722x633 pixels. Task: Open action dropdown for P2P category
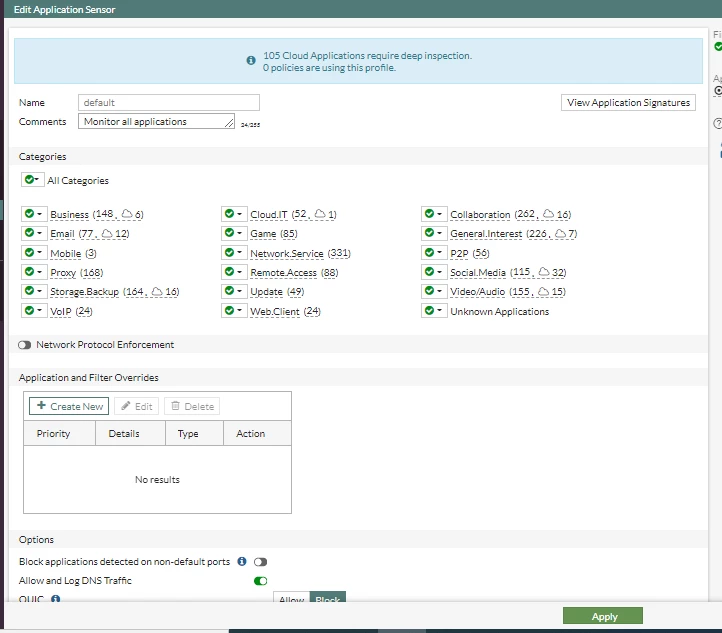coord(434,253)
